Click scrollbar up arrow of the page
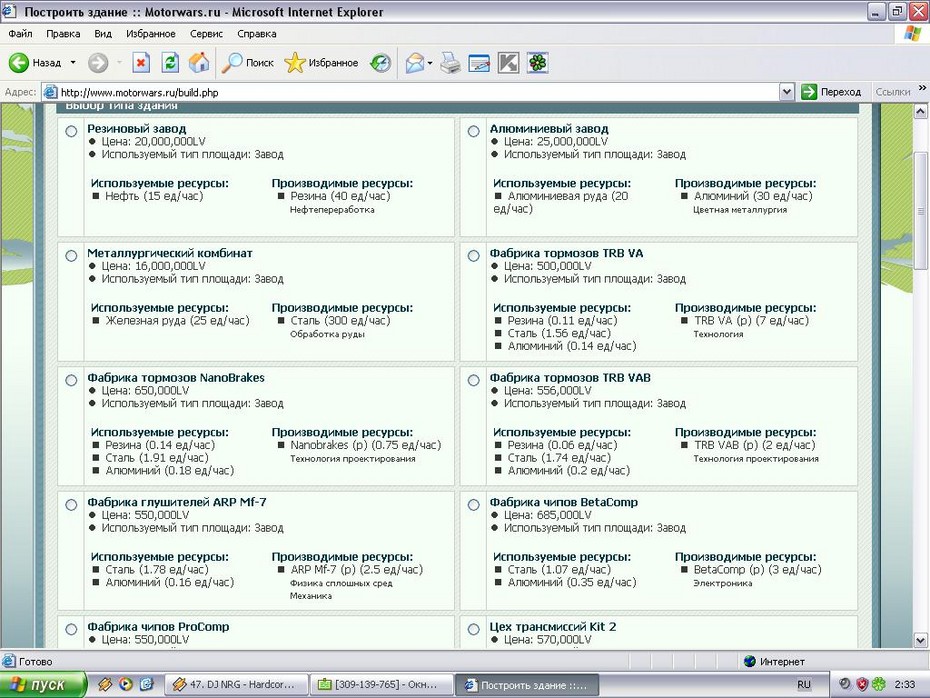Screen dimensions: 930x698 point(921,111)
